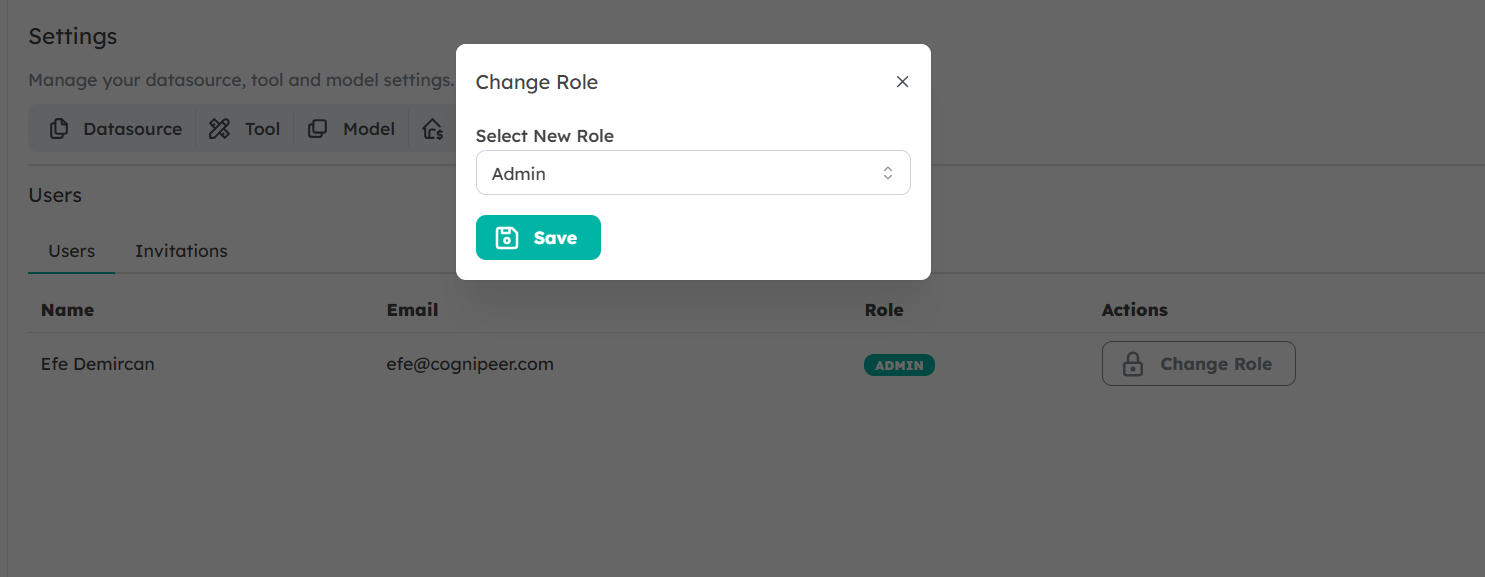
Task: Click the Efe Demircan user name
Action: click(98, 364)
